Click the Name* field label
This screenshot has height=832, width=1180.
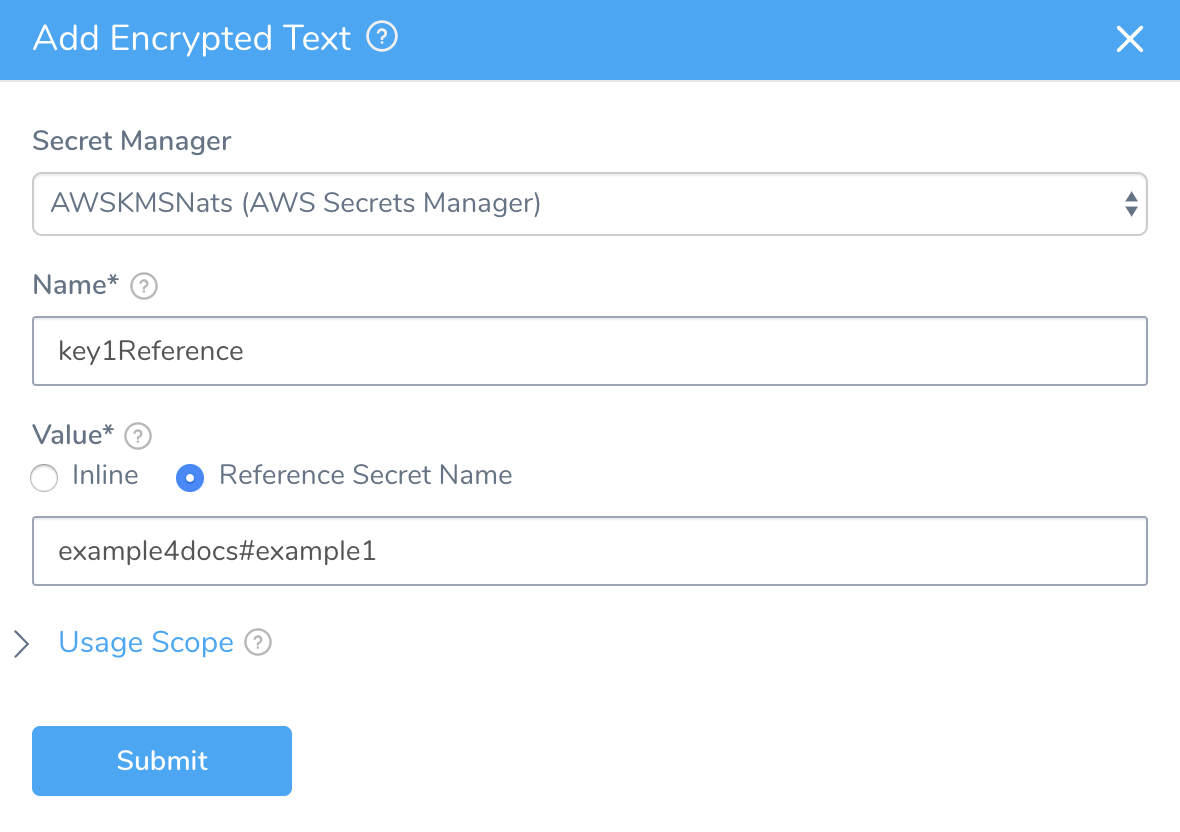click(x=75, y=285)
